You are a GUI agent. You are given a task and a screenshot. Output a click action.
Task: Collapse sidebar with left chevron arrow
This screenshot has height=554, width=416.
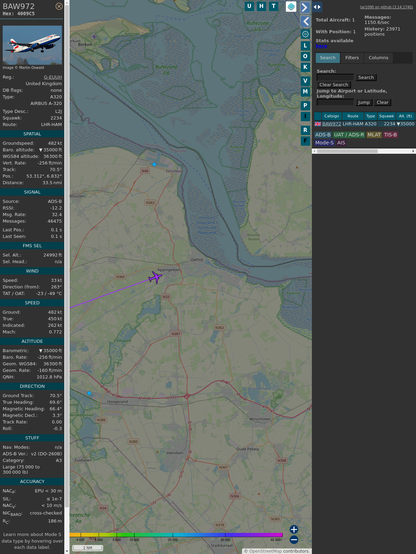point(305,21)
